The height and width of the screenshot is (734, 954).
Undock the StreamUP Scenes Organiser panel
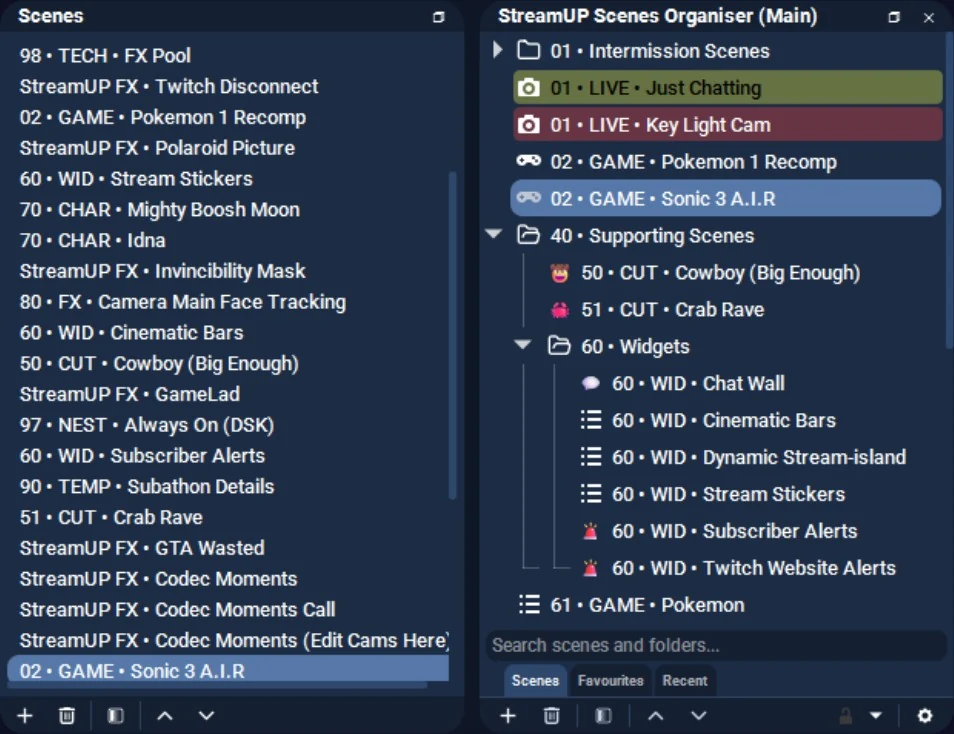(894, 17)
